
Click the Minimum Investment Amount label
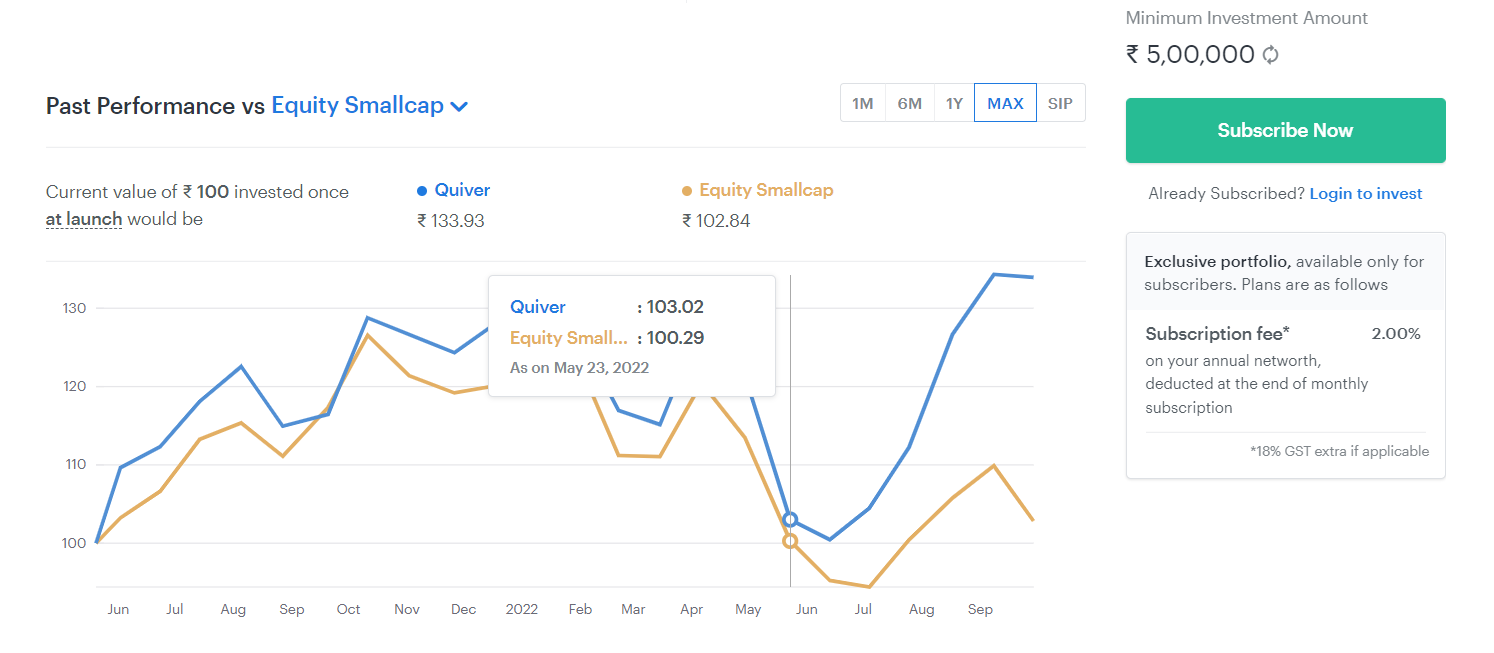pos(1246,18)
